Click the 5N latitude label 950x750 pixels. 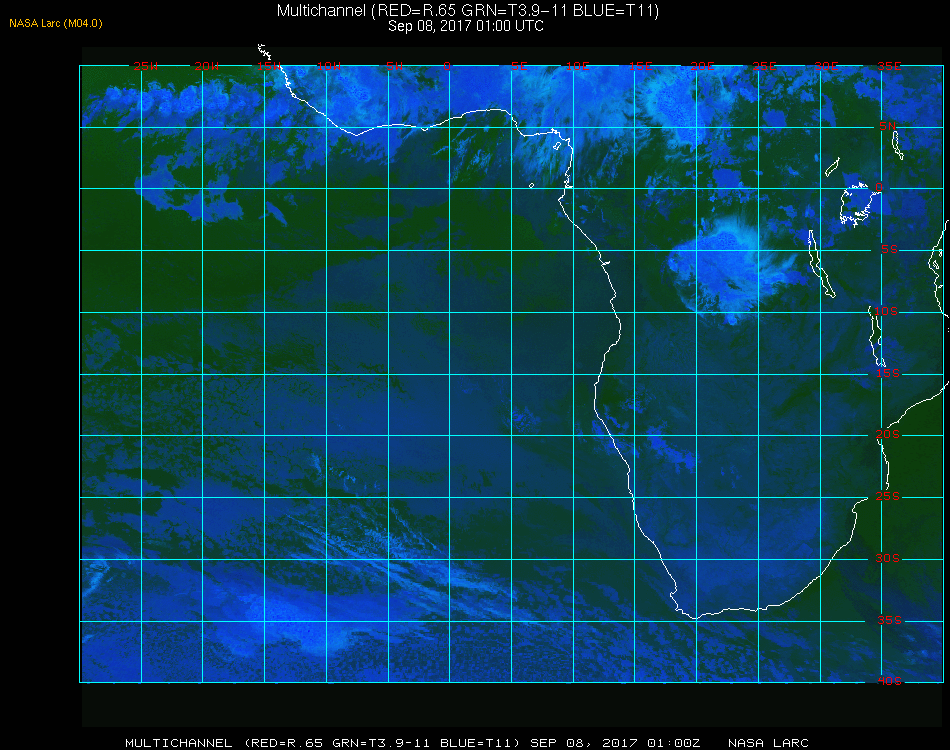click(x=888, y=126)
